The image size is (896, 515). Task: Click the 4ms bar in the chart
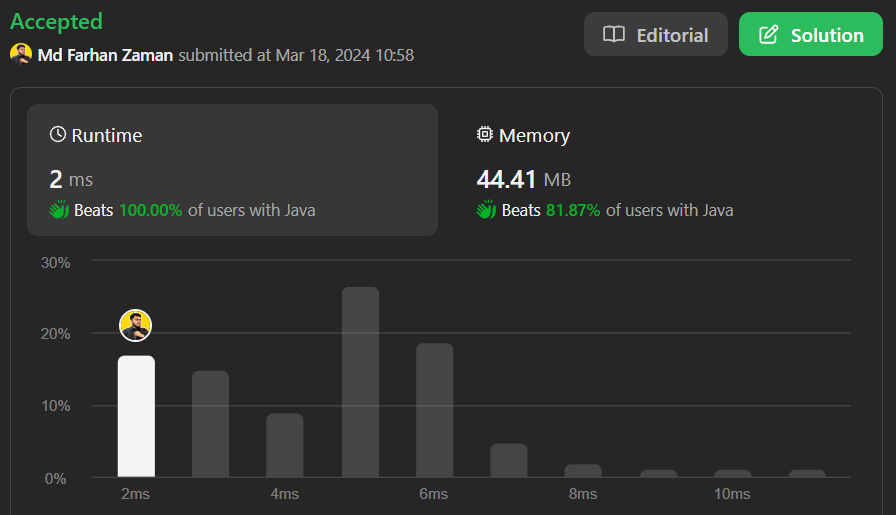point(285,445)
